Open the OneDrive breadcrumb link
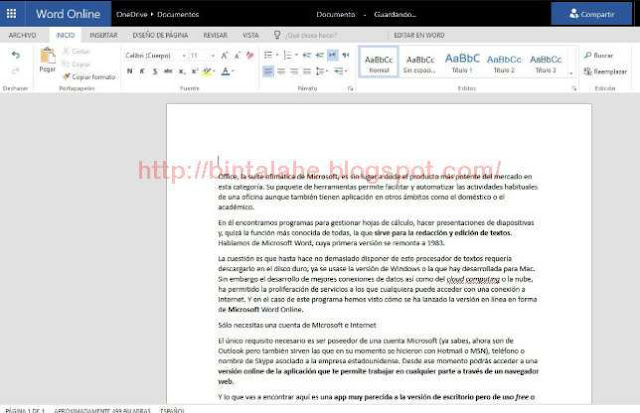 (x=131, y=14)
